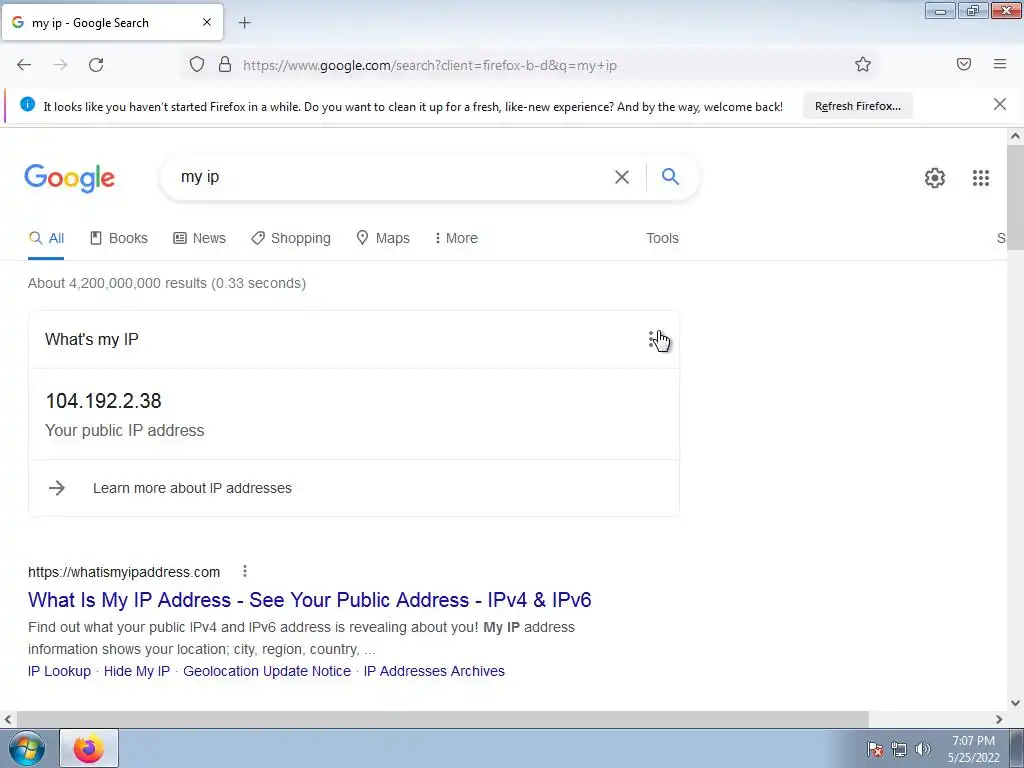Image resolution: width=1024 pixels, height=768 pixels.
Task: Open the search Tools options
Action: tap(662, 238)
